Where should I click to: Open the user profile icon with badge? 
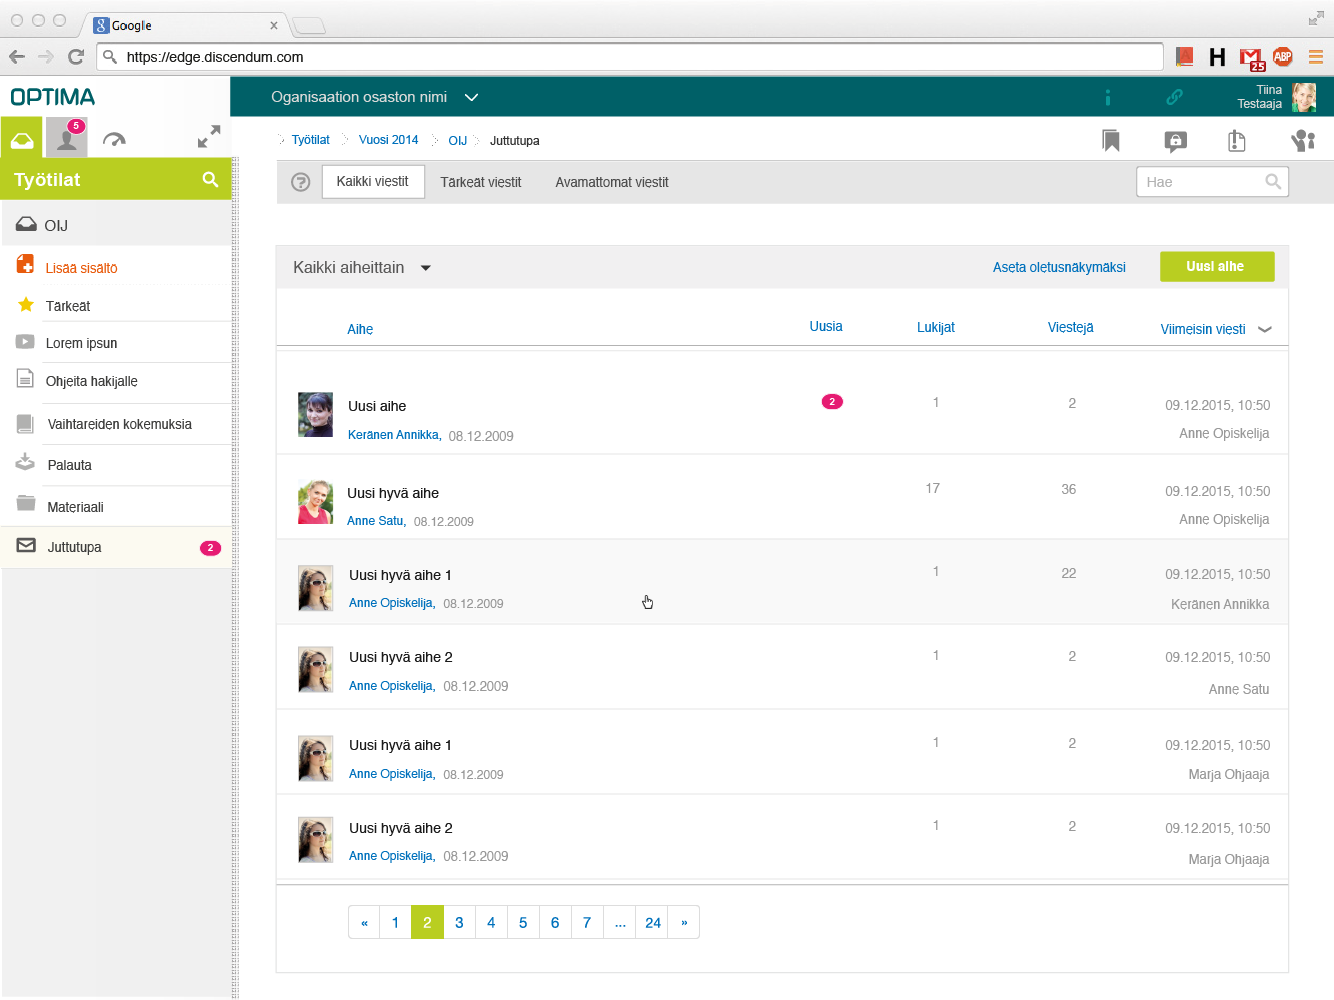click(x=67, y=137)
